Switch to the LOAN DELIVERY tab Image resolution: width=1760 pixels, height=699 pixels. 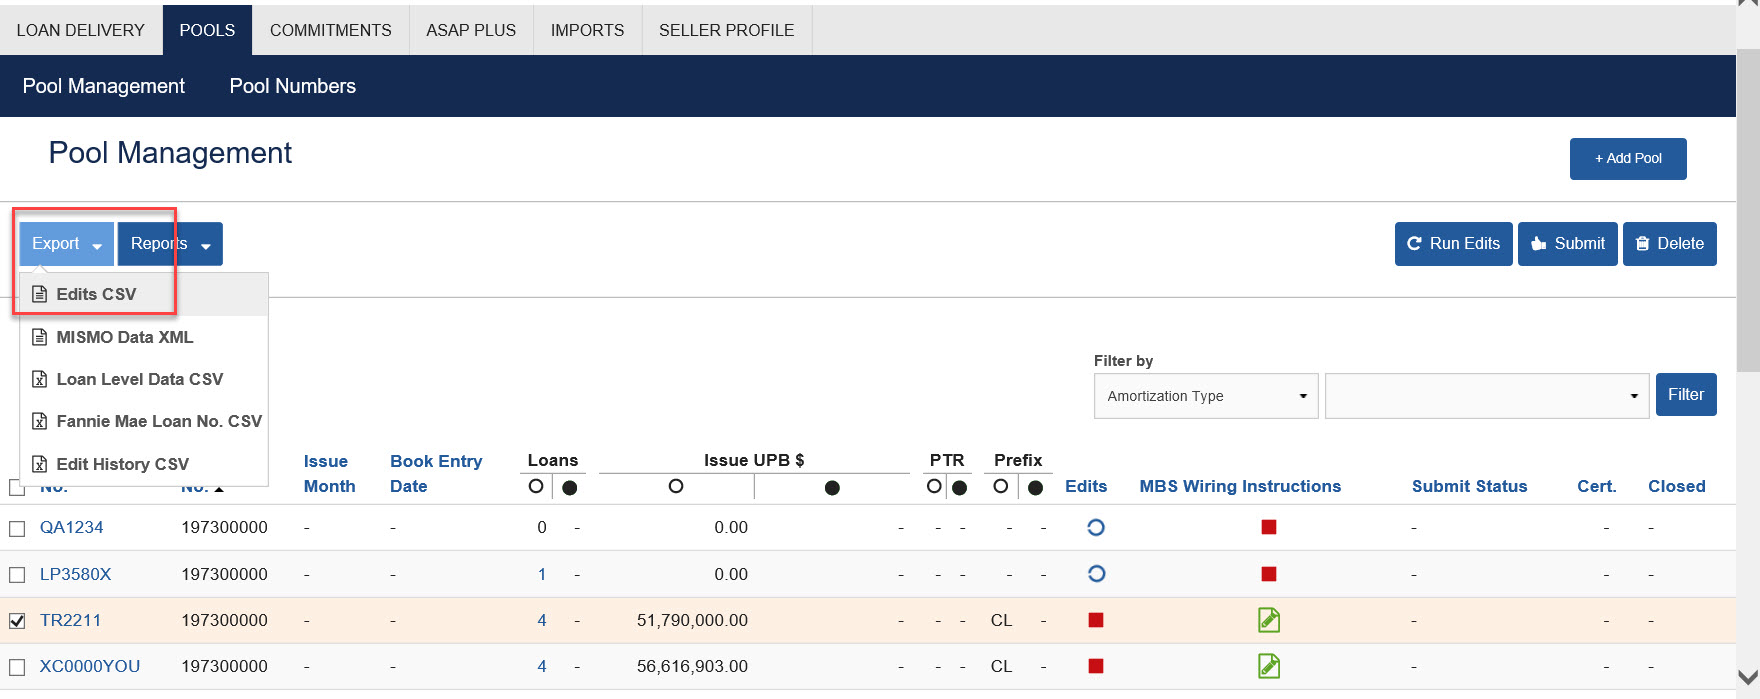[x=81, y=30]
